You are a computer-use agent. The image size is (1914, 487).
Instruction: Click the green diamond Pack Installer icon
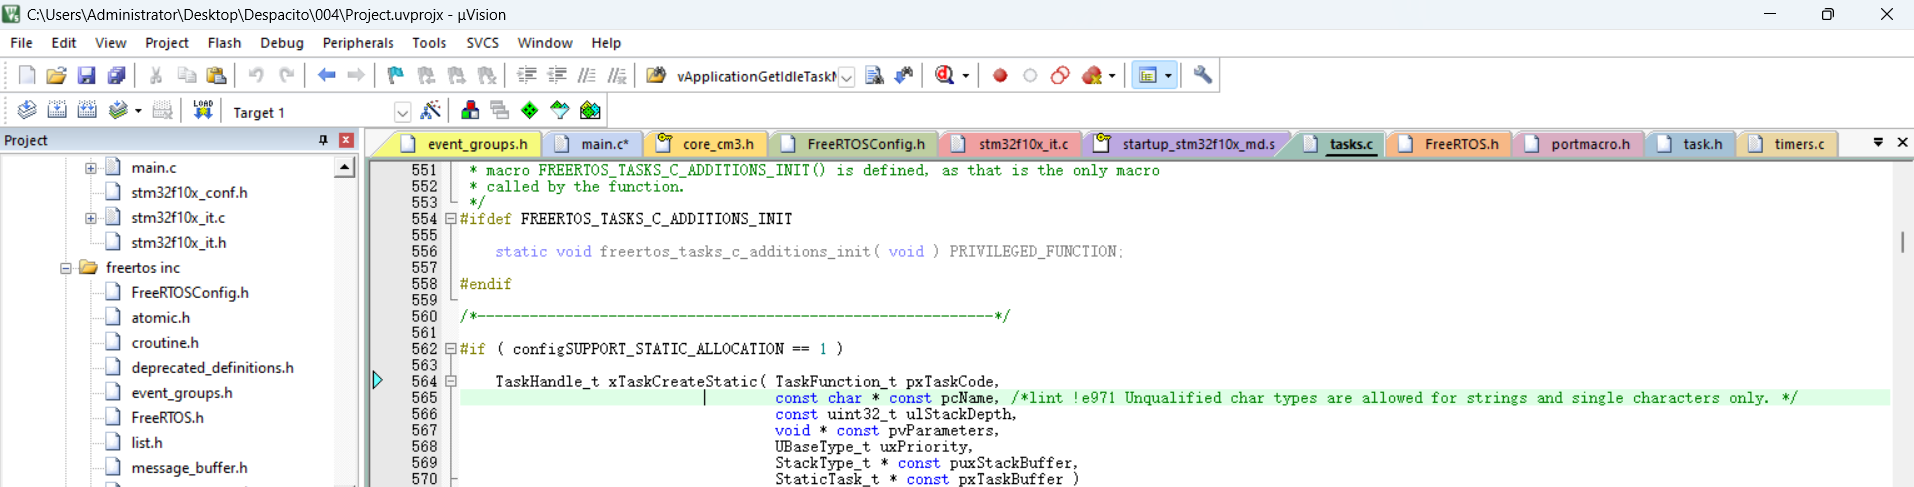point(530,110)
